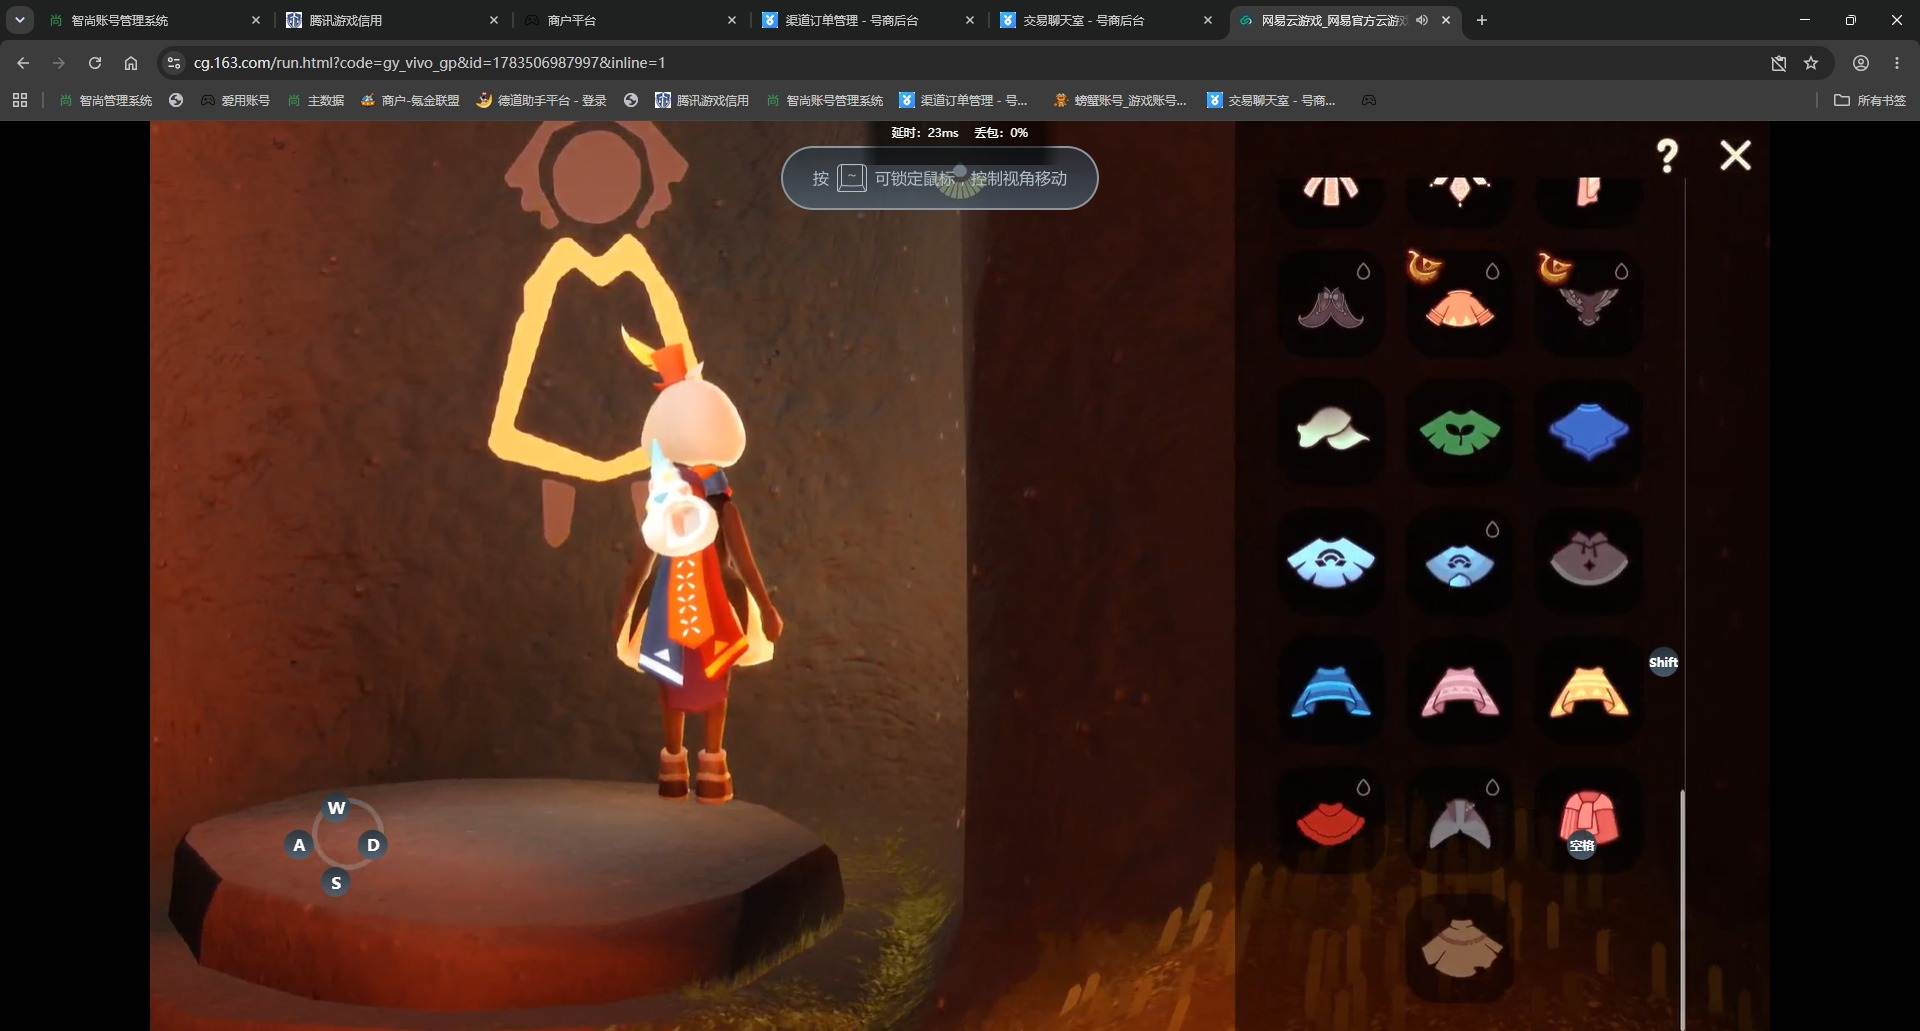Open the question mark help

pos(1667,156)
